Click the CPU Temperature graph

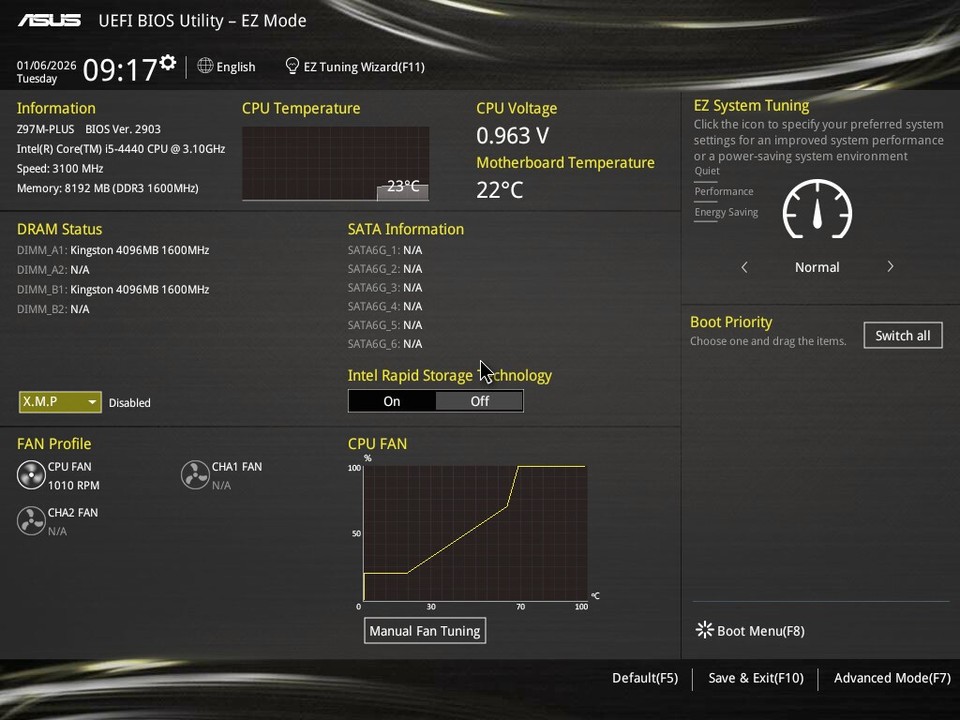[x=336, y=163]
